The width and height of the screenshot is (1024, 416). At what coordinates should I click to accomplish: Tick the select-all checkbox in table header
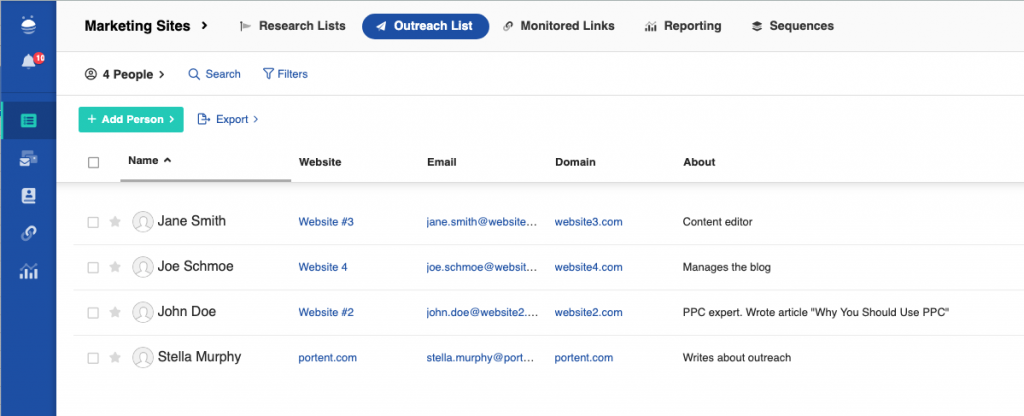(x=93, y=163)
